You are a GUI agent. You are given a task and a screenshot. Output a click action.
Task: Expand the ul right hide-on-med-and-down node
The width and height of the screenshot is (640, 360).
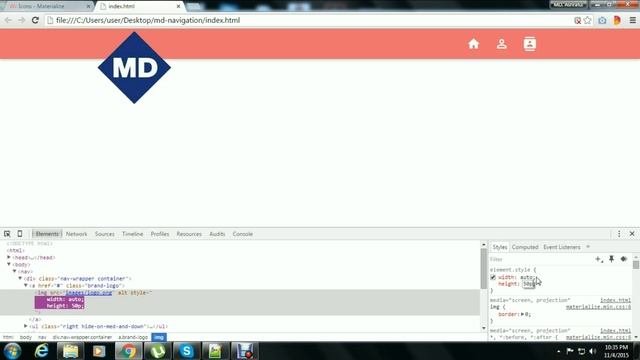tap(26, 326)
